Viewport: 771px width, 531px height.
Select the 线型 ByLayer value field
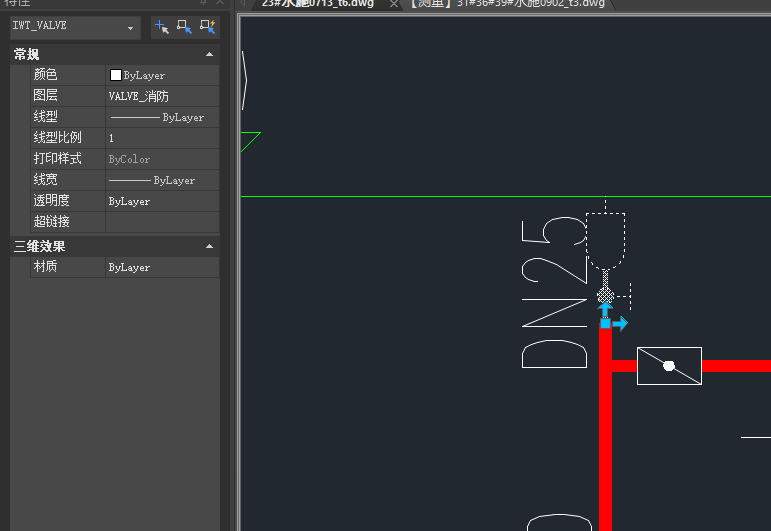162,118
